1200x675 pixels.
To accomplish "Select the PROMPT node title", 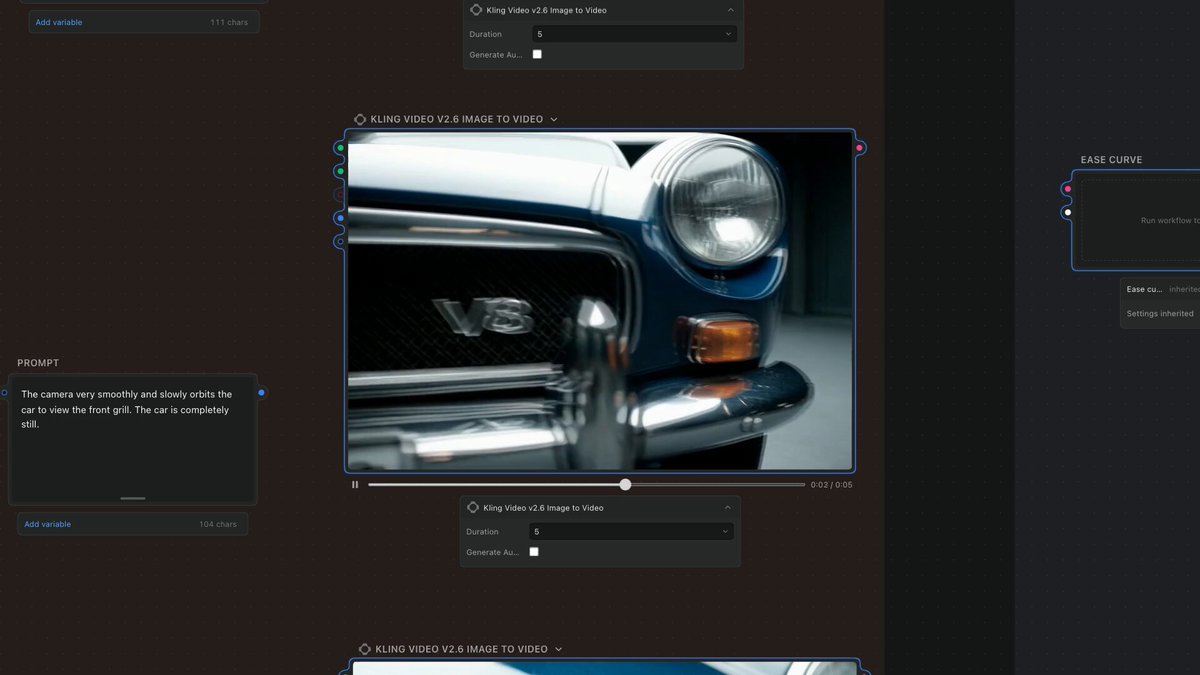I will click(x=38, y=363).
